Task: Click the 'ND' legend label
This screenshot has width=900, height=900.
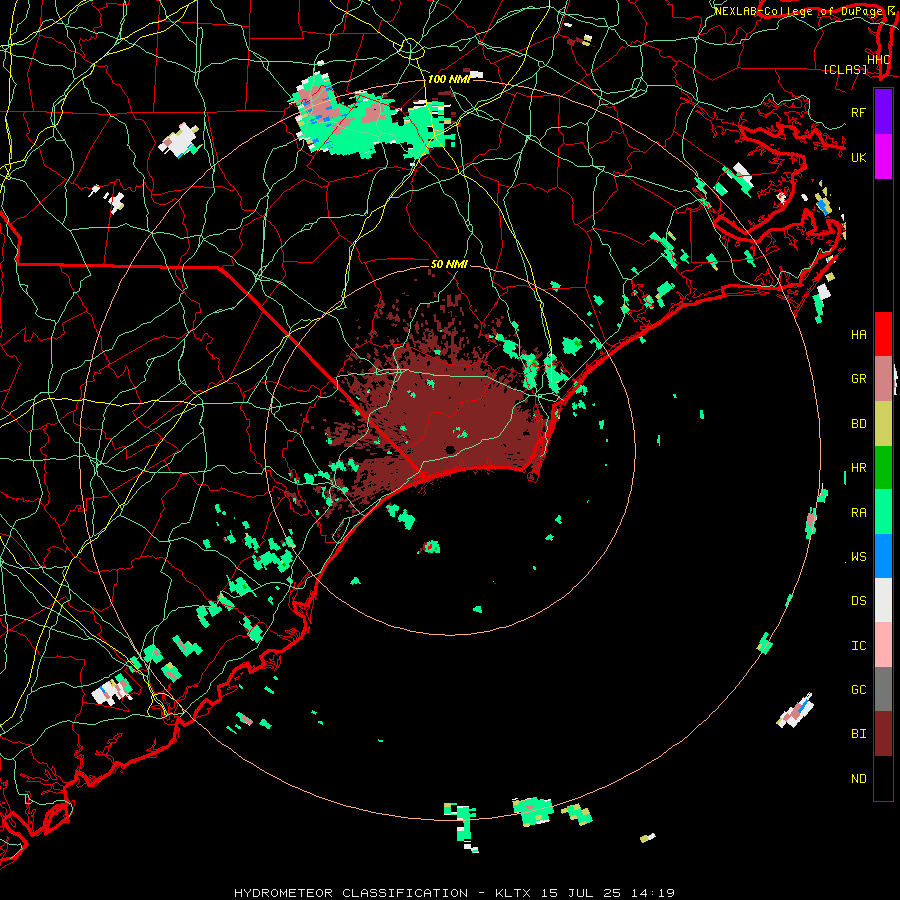Action: 858,779
